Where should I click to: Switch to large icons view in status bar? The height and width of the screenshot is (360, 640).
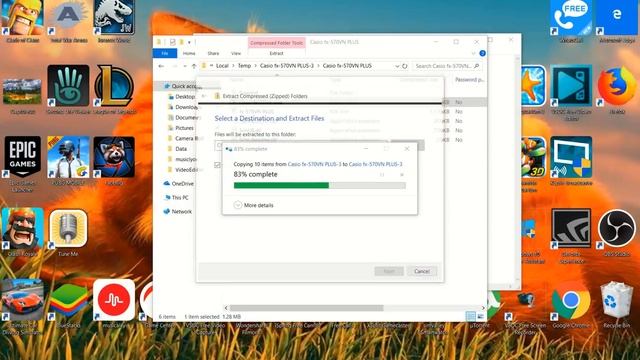pyautogui.click(x=480, y=316)
